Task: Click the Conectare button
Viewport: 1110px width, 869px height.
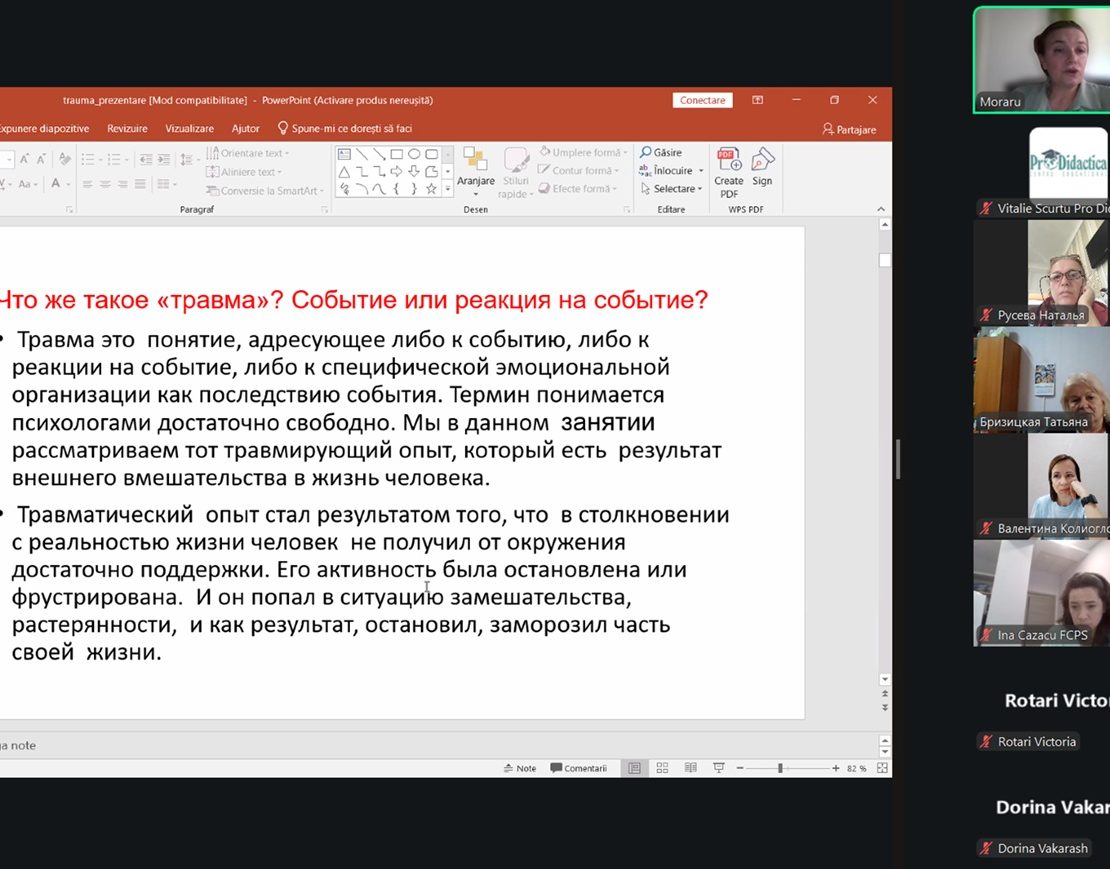Action: click(702, 100)
